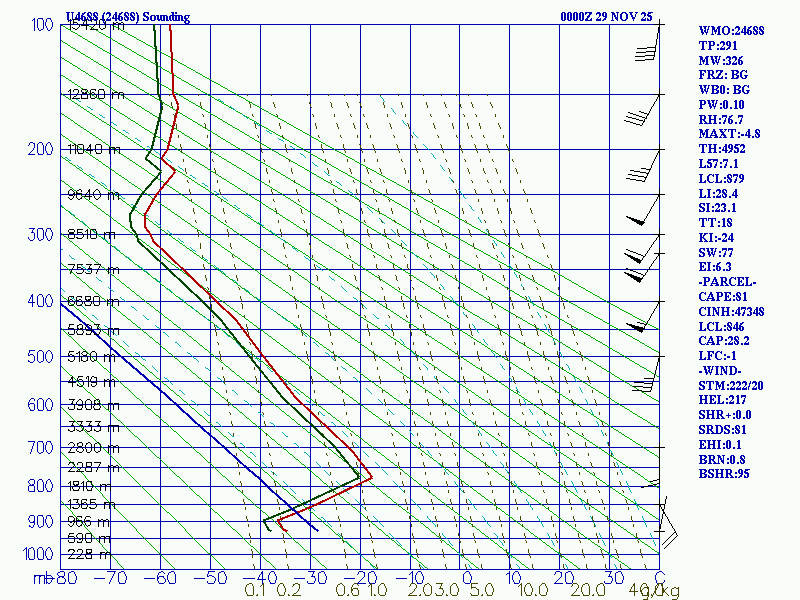Viewport: 800px width, 600px height.
Task: Click the '-30' temperature axis label
Action: tap(310, 578)
